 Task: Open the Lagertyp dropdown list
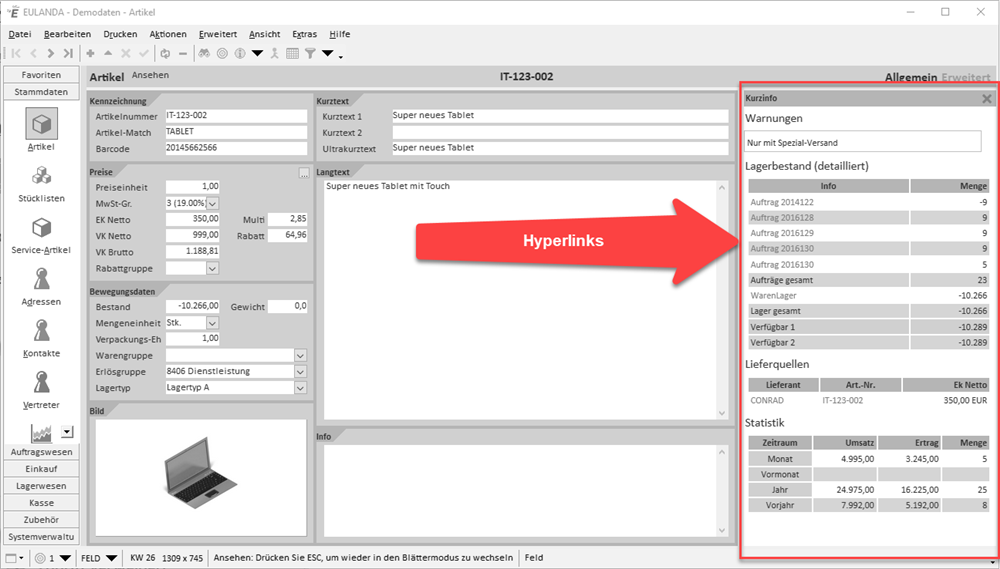pyautogui.click(x=300, y=387)
